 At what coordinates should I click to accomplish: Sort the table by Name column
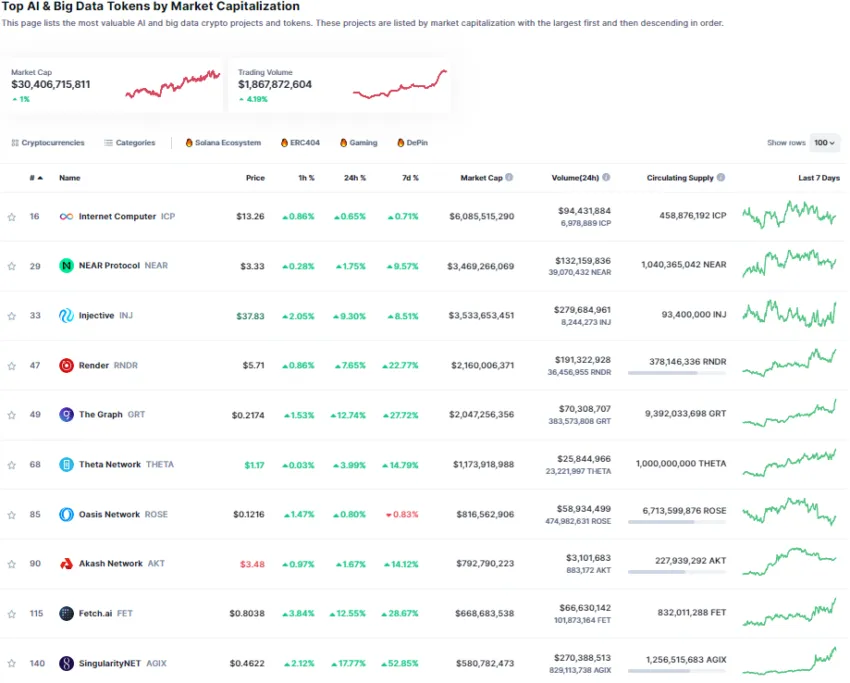[69, 178]
